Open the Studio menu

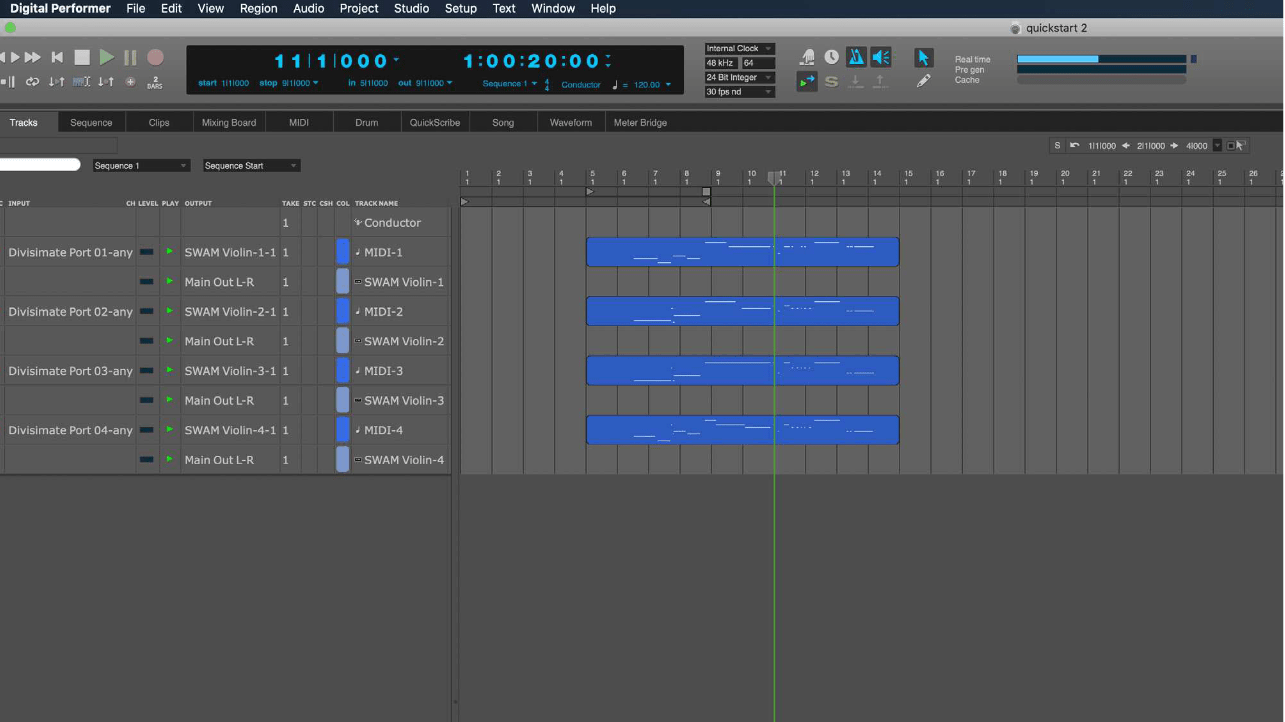point(411,8)
